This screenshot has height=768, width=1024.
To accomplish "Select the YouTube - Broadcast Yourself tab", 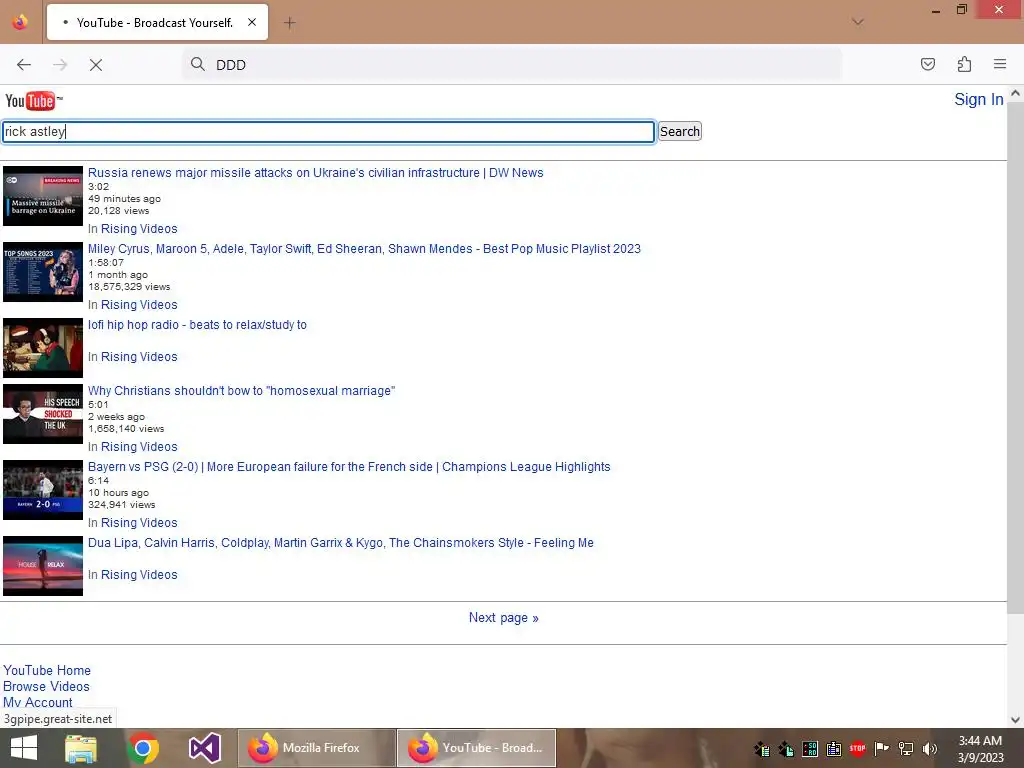I will click(x=157, y=22).
